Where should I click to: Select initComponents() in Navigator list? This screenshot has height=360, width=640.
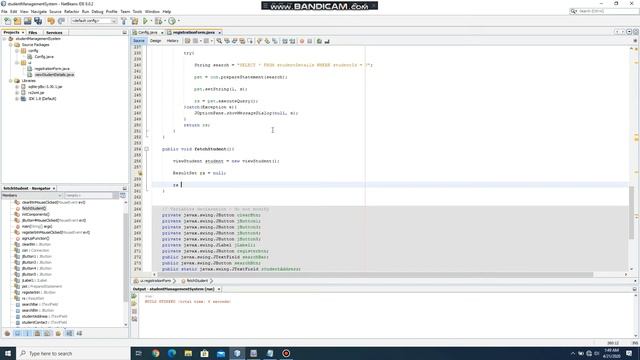click(36, 214)
